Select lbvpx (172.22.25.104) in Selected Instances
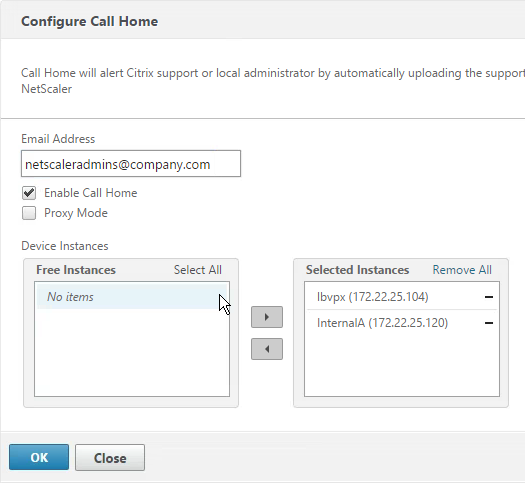This screenshot has width=525, height=483. [402, 297]
